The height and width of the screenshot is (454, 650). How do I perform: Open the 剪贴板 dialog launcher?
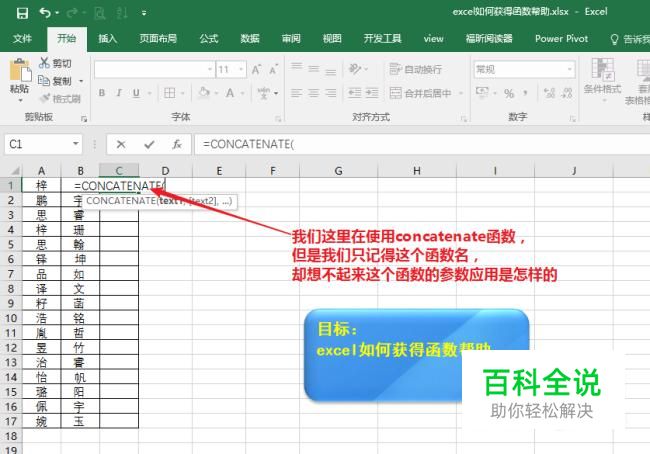point(84,119)
